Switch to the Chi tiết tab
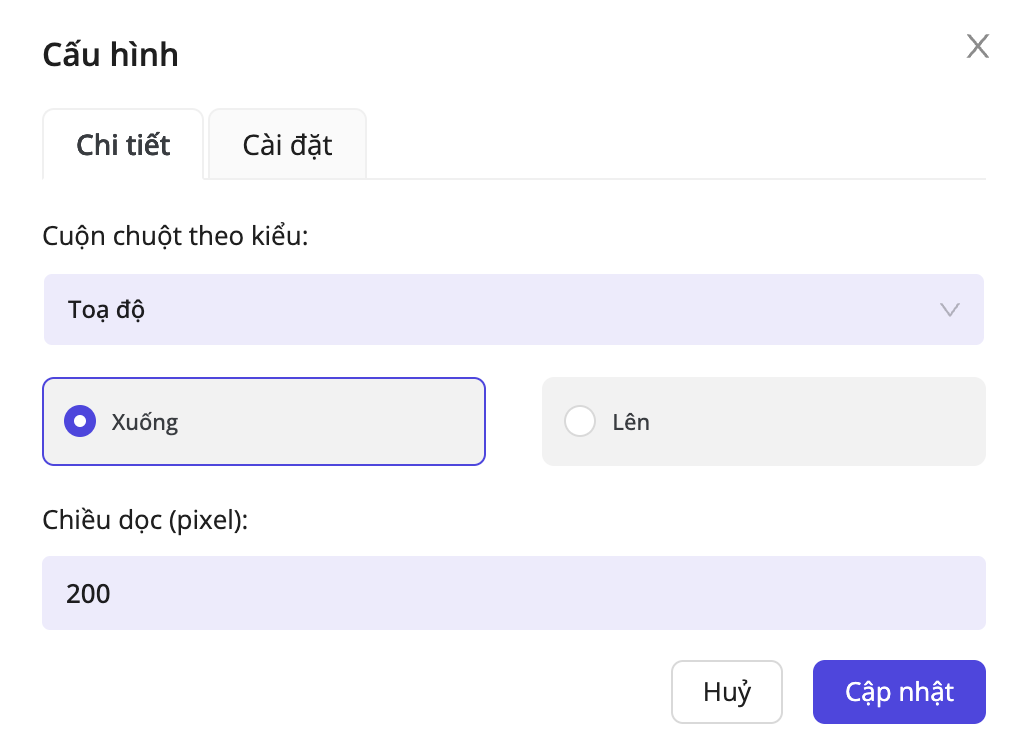The width and height of the screenshot is (1026, 754). (x=123, y=145)
